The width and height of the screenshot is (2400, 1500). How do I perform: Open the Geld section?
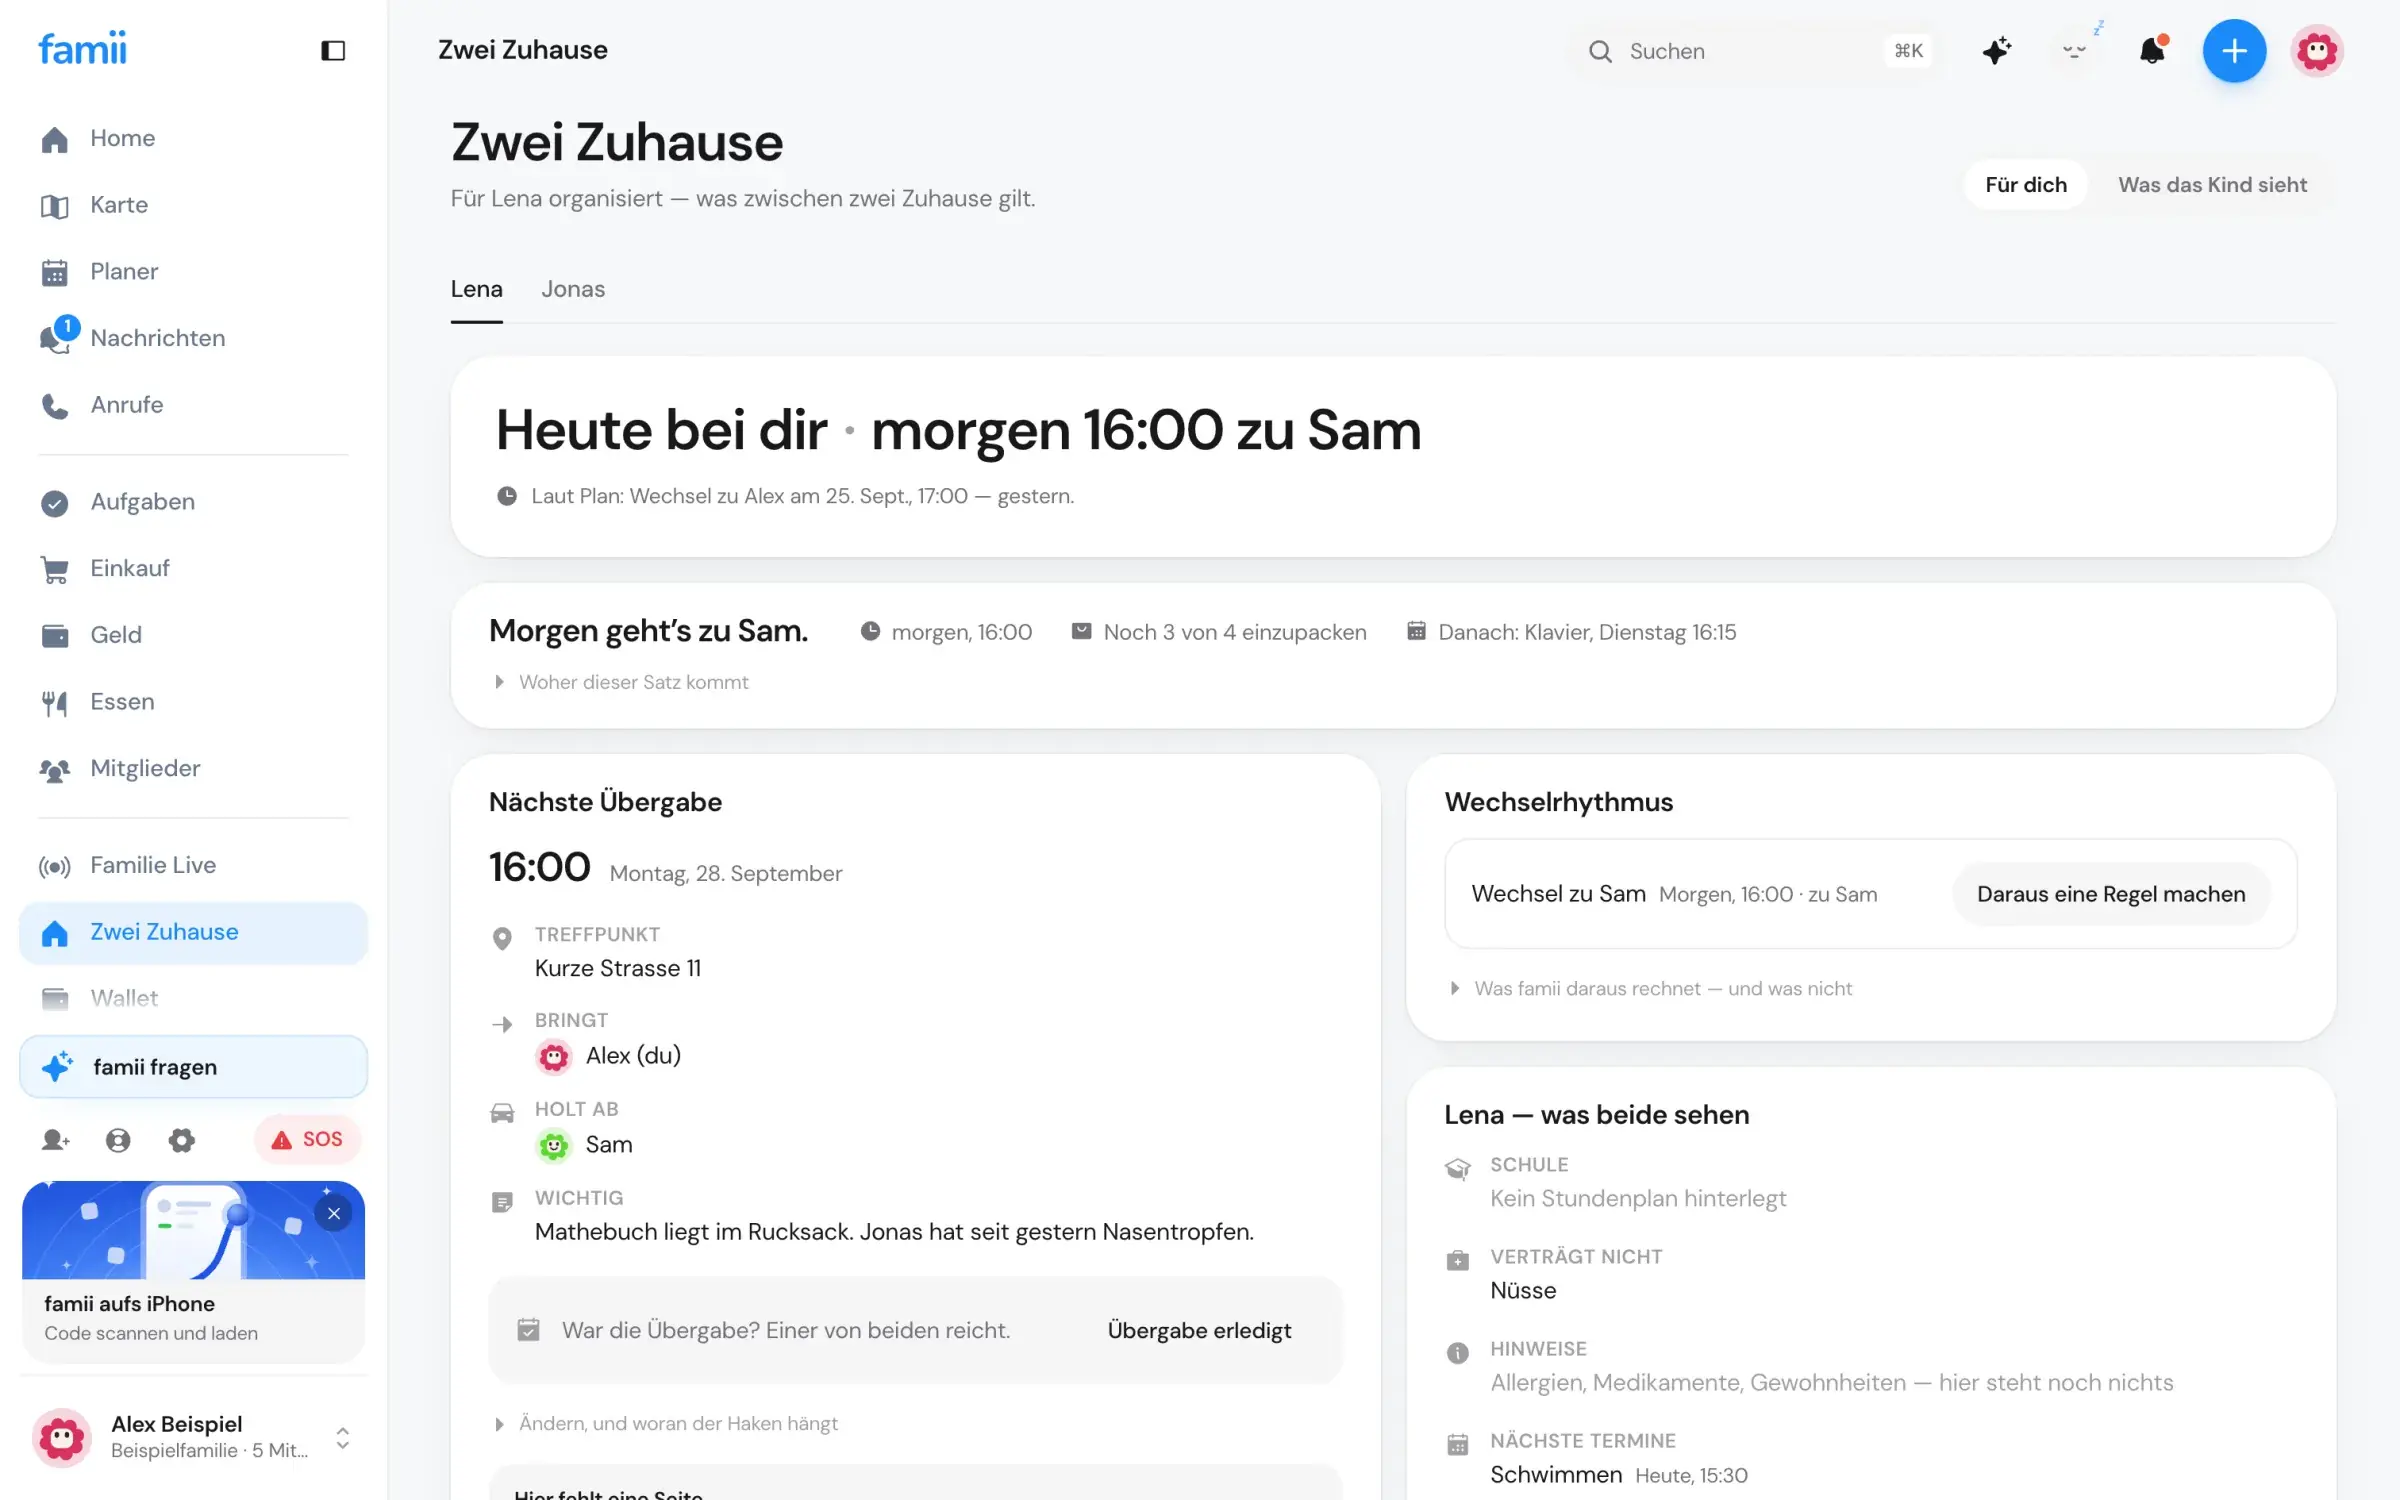[x=193, y=635]
